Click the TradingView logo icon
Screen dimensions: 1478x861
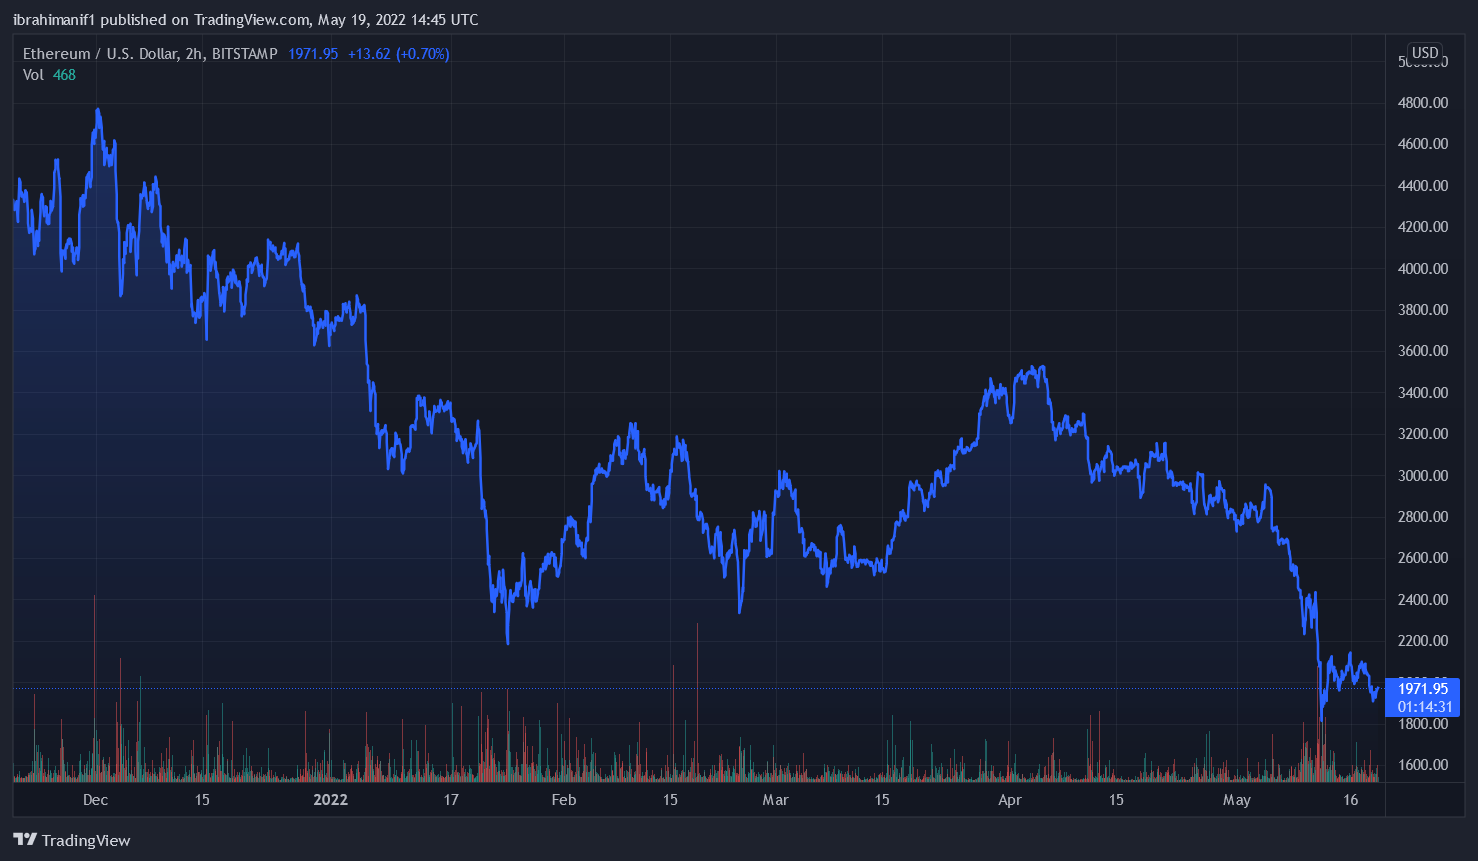[x=25, y=840]
